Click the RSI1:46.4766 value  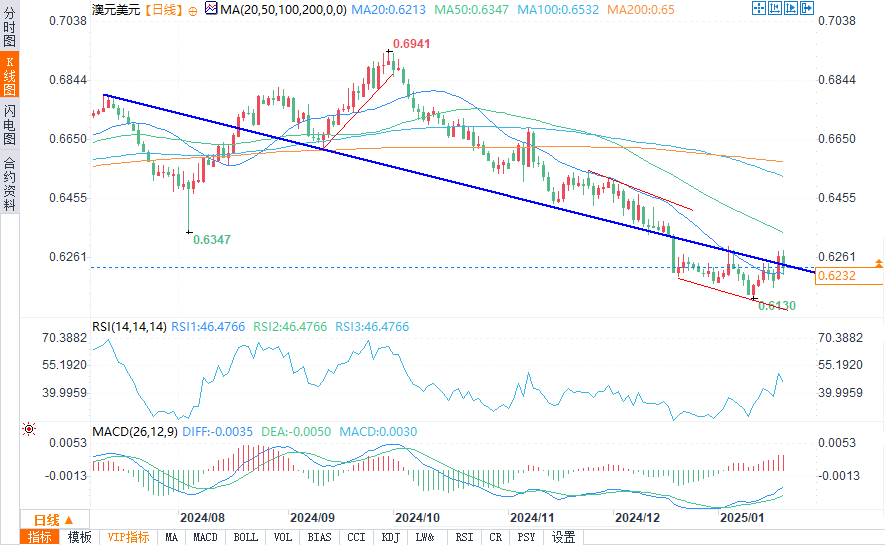coord(208,327)
